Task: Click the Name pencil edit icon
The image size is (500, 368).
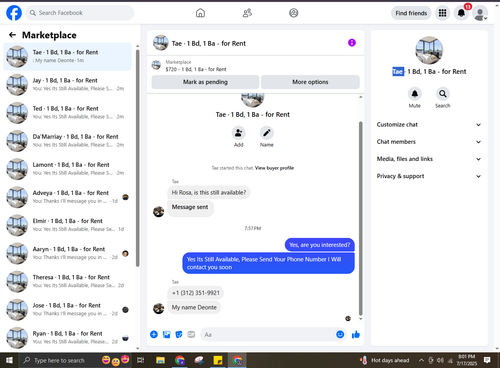Action: pyautogui.click(x=267, y=133)
